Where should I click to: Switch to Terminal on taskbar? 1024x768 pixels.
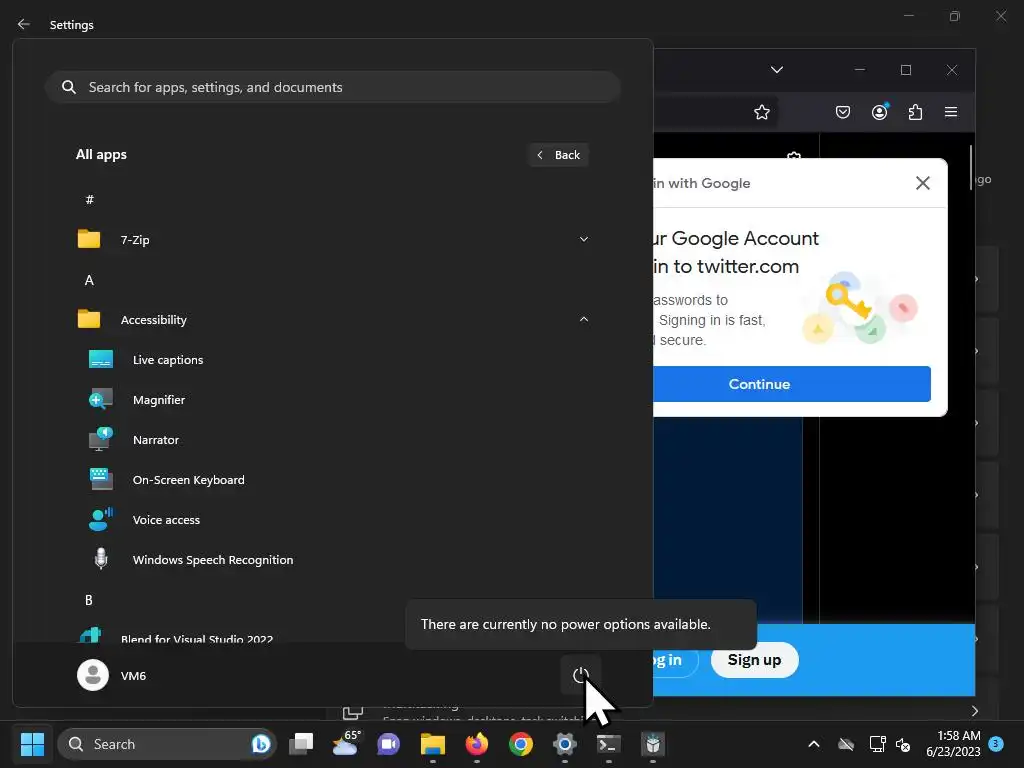tap(609, 744)
